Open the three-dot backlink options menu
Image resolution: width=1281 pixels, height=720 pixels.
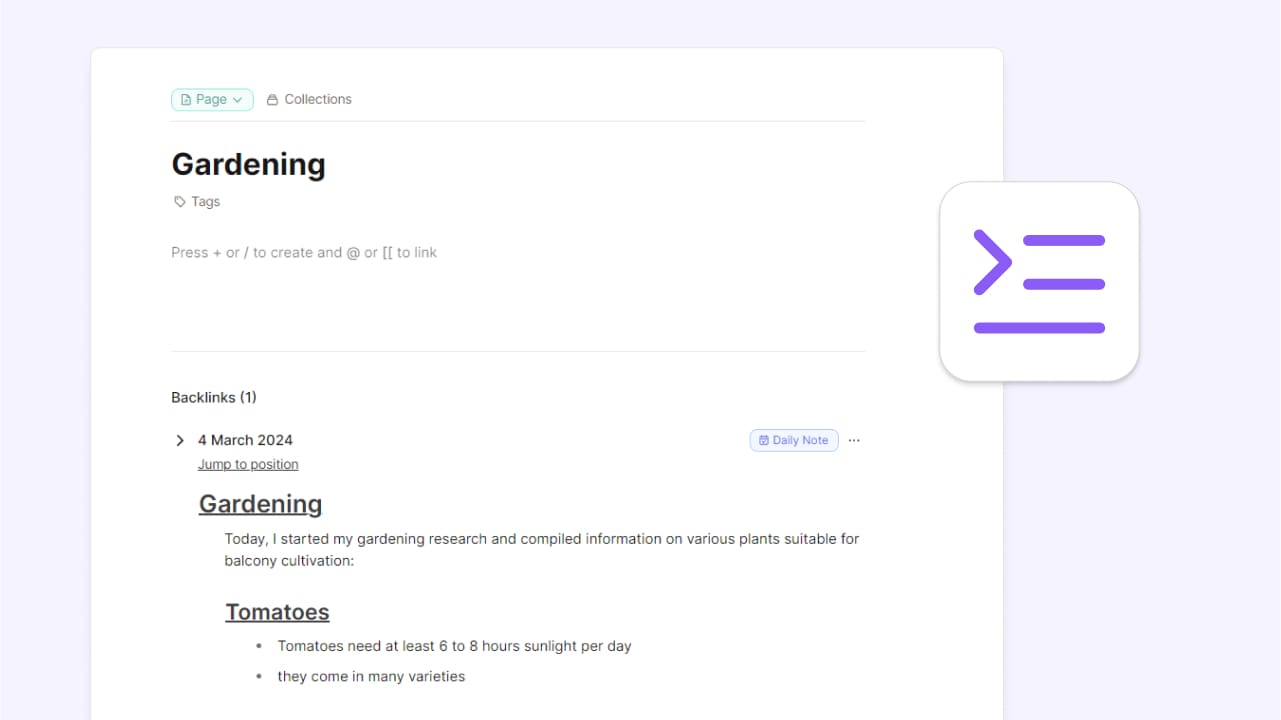(x=854, y=440)
